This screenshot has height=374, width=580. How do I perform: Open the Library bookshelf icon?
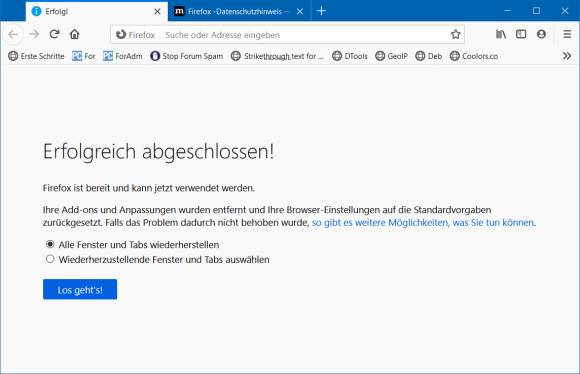[501, 34]
